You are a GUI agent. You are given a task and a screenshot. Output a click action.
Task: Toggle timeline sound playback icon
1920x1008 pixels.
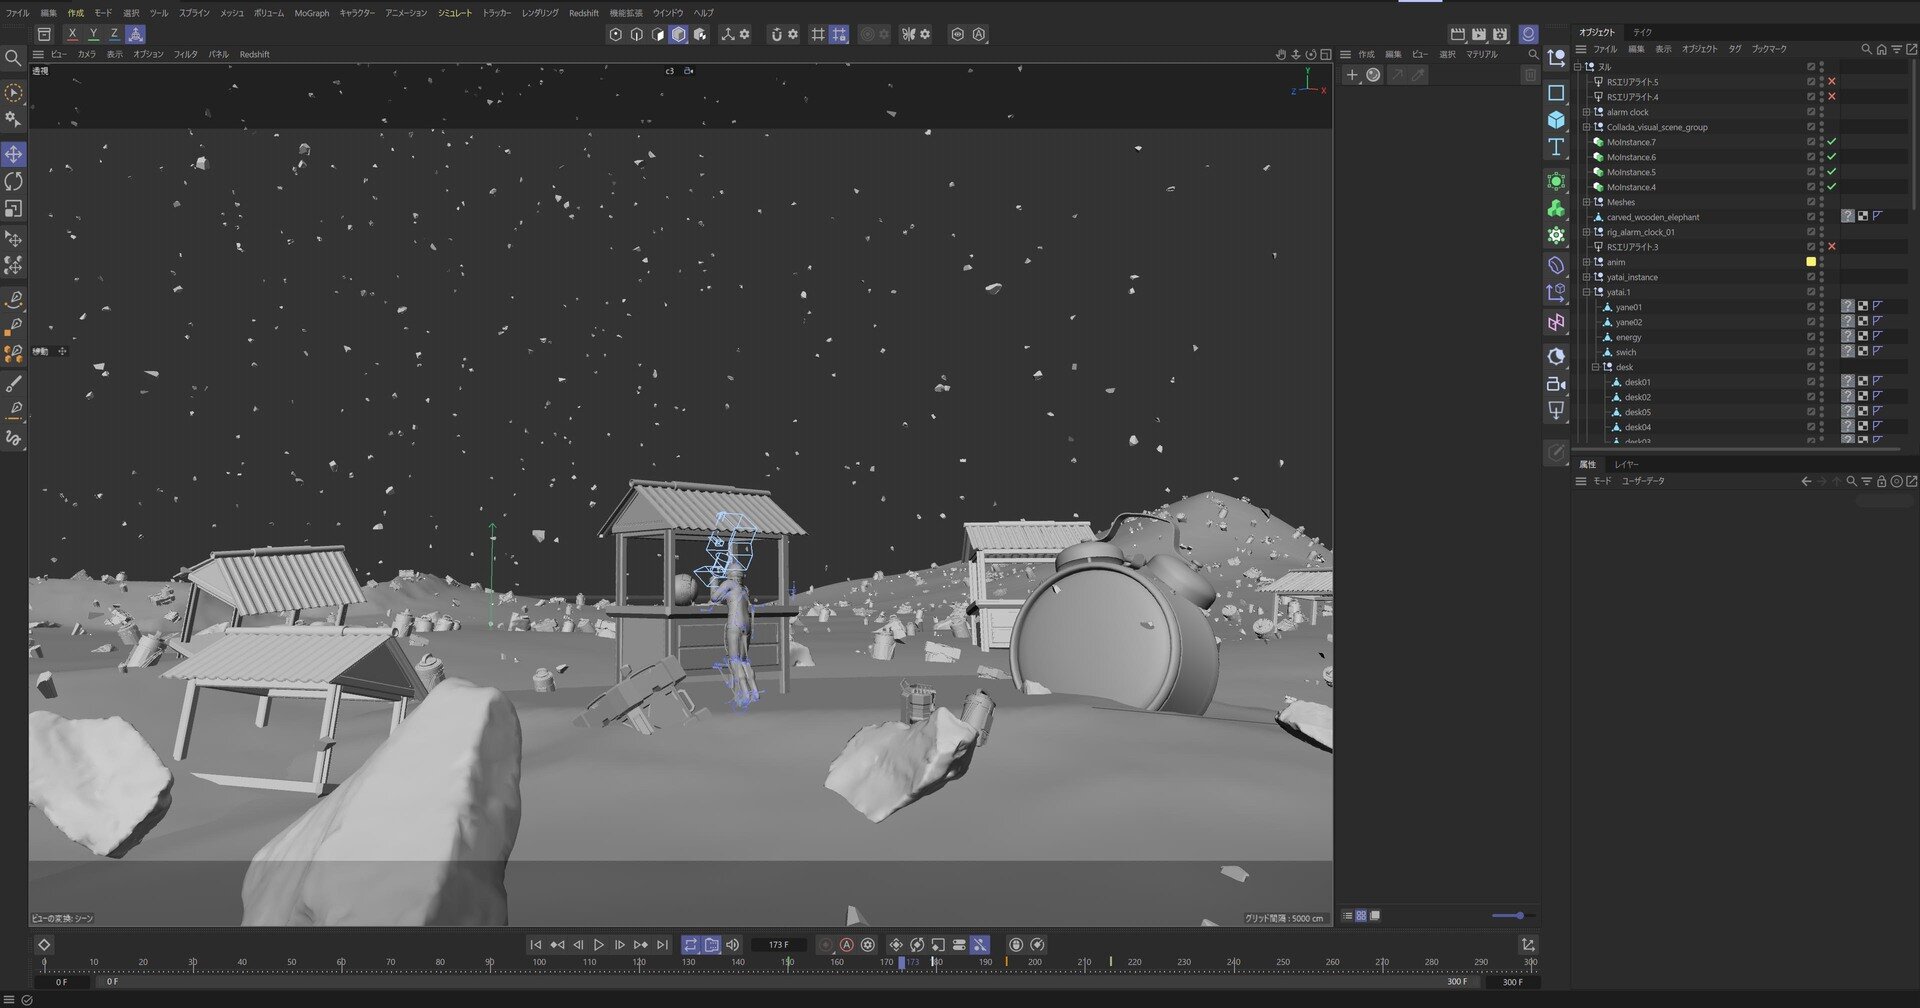pyautogui.click(x=733, y=945)
